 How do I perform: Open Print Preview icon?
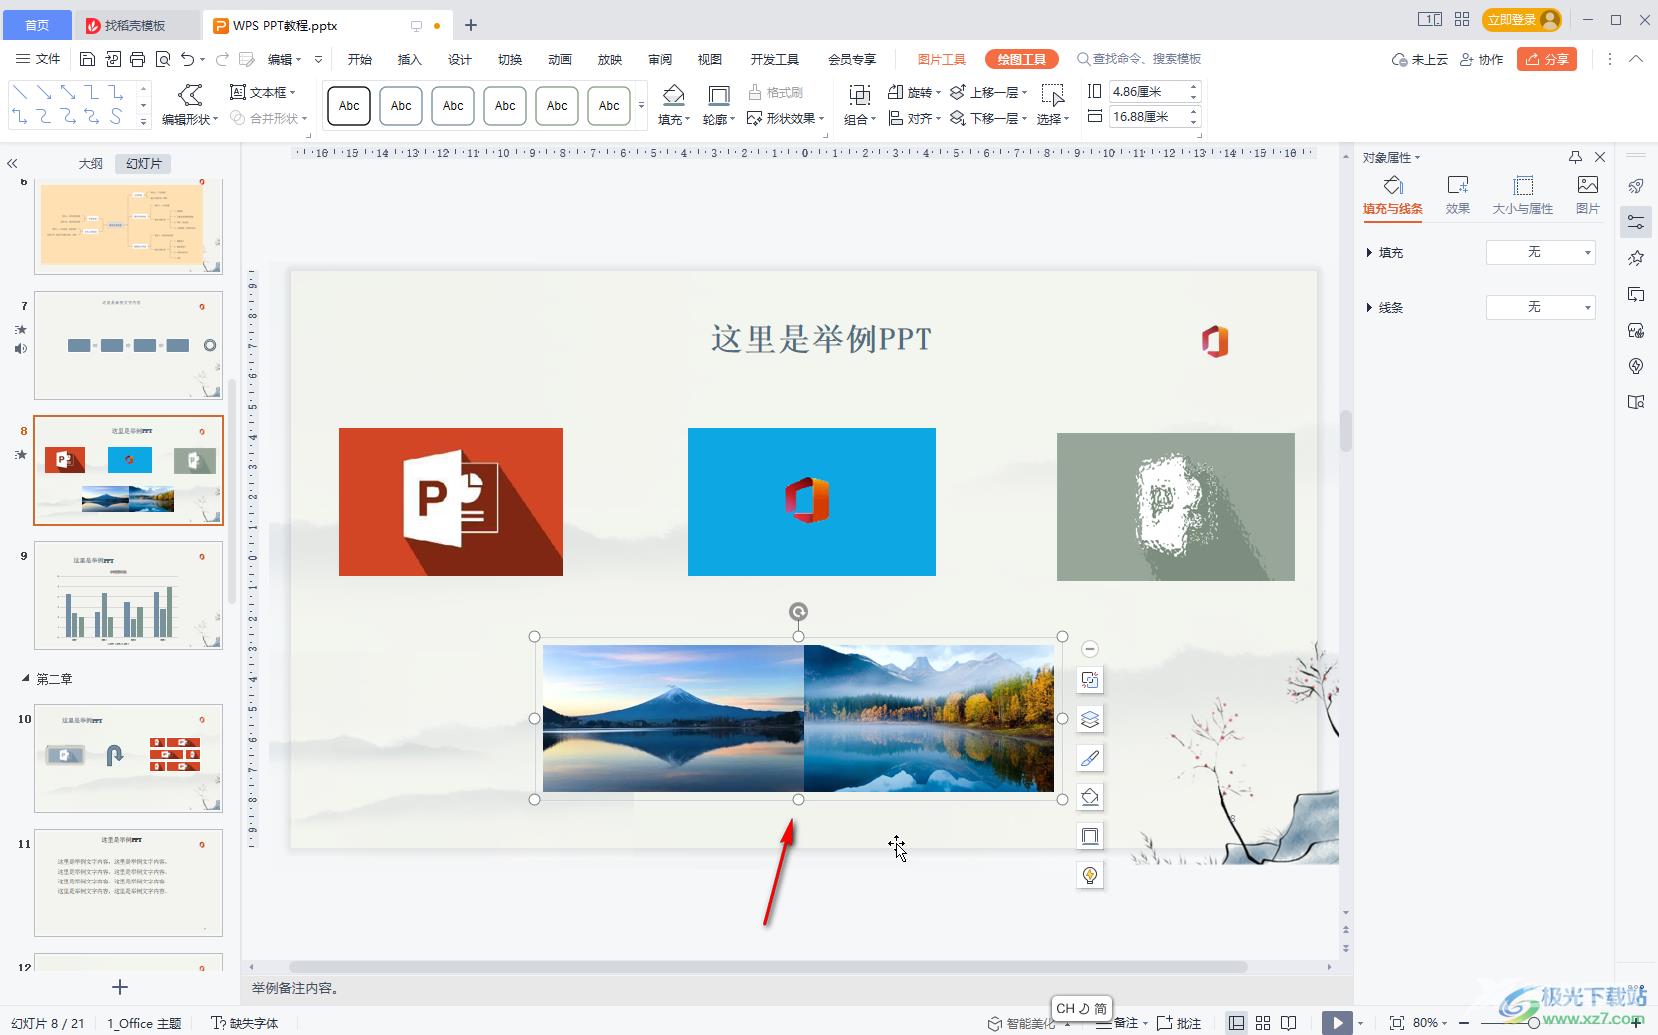pos(163,59)
